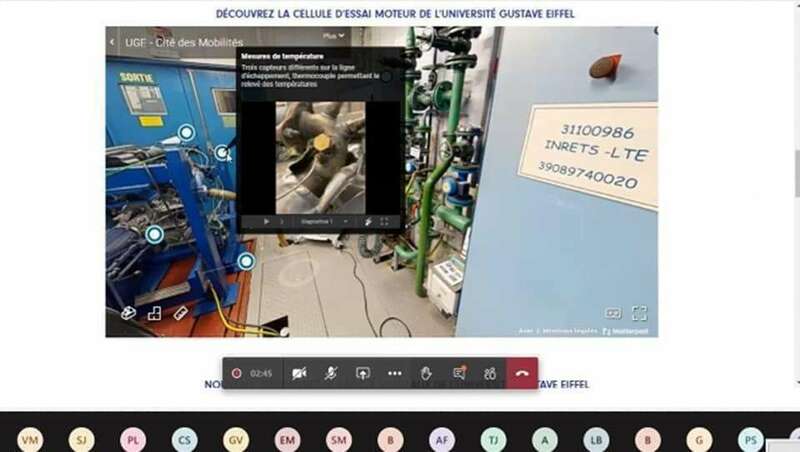800x452 pixels.
Task: Raise hand in the meeting
Action: [x=426, y=373]
